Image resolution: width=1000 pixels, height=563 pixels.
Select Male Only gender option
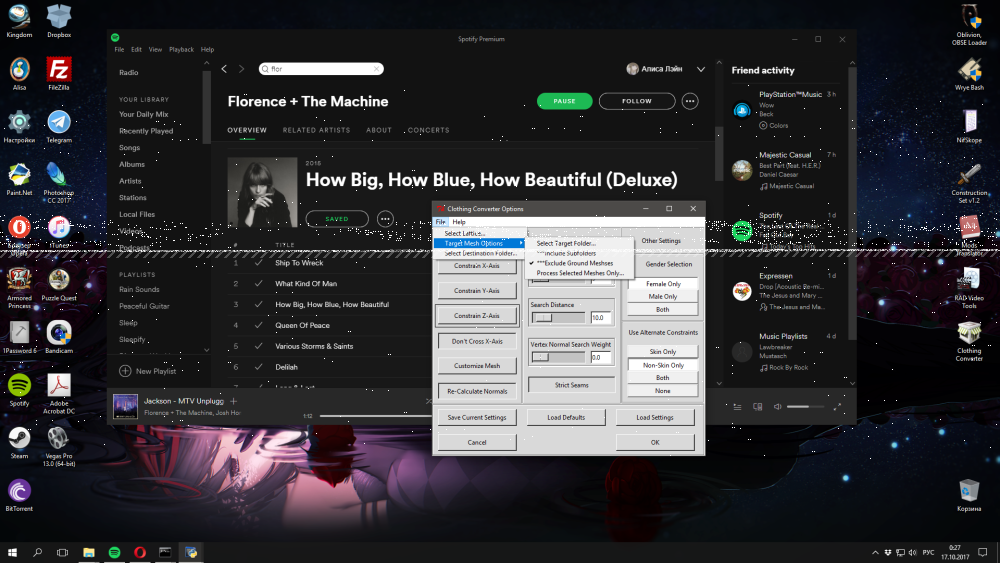coord(663,296)
